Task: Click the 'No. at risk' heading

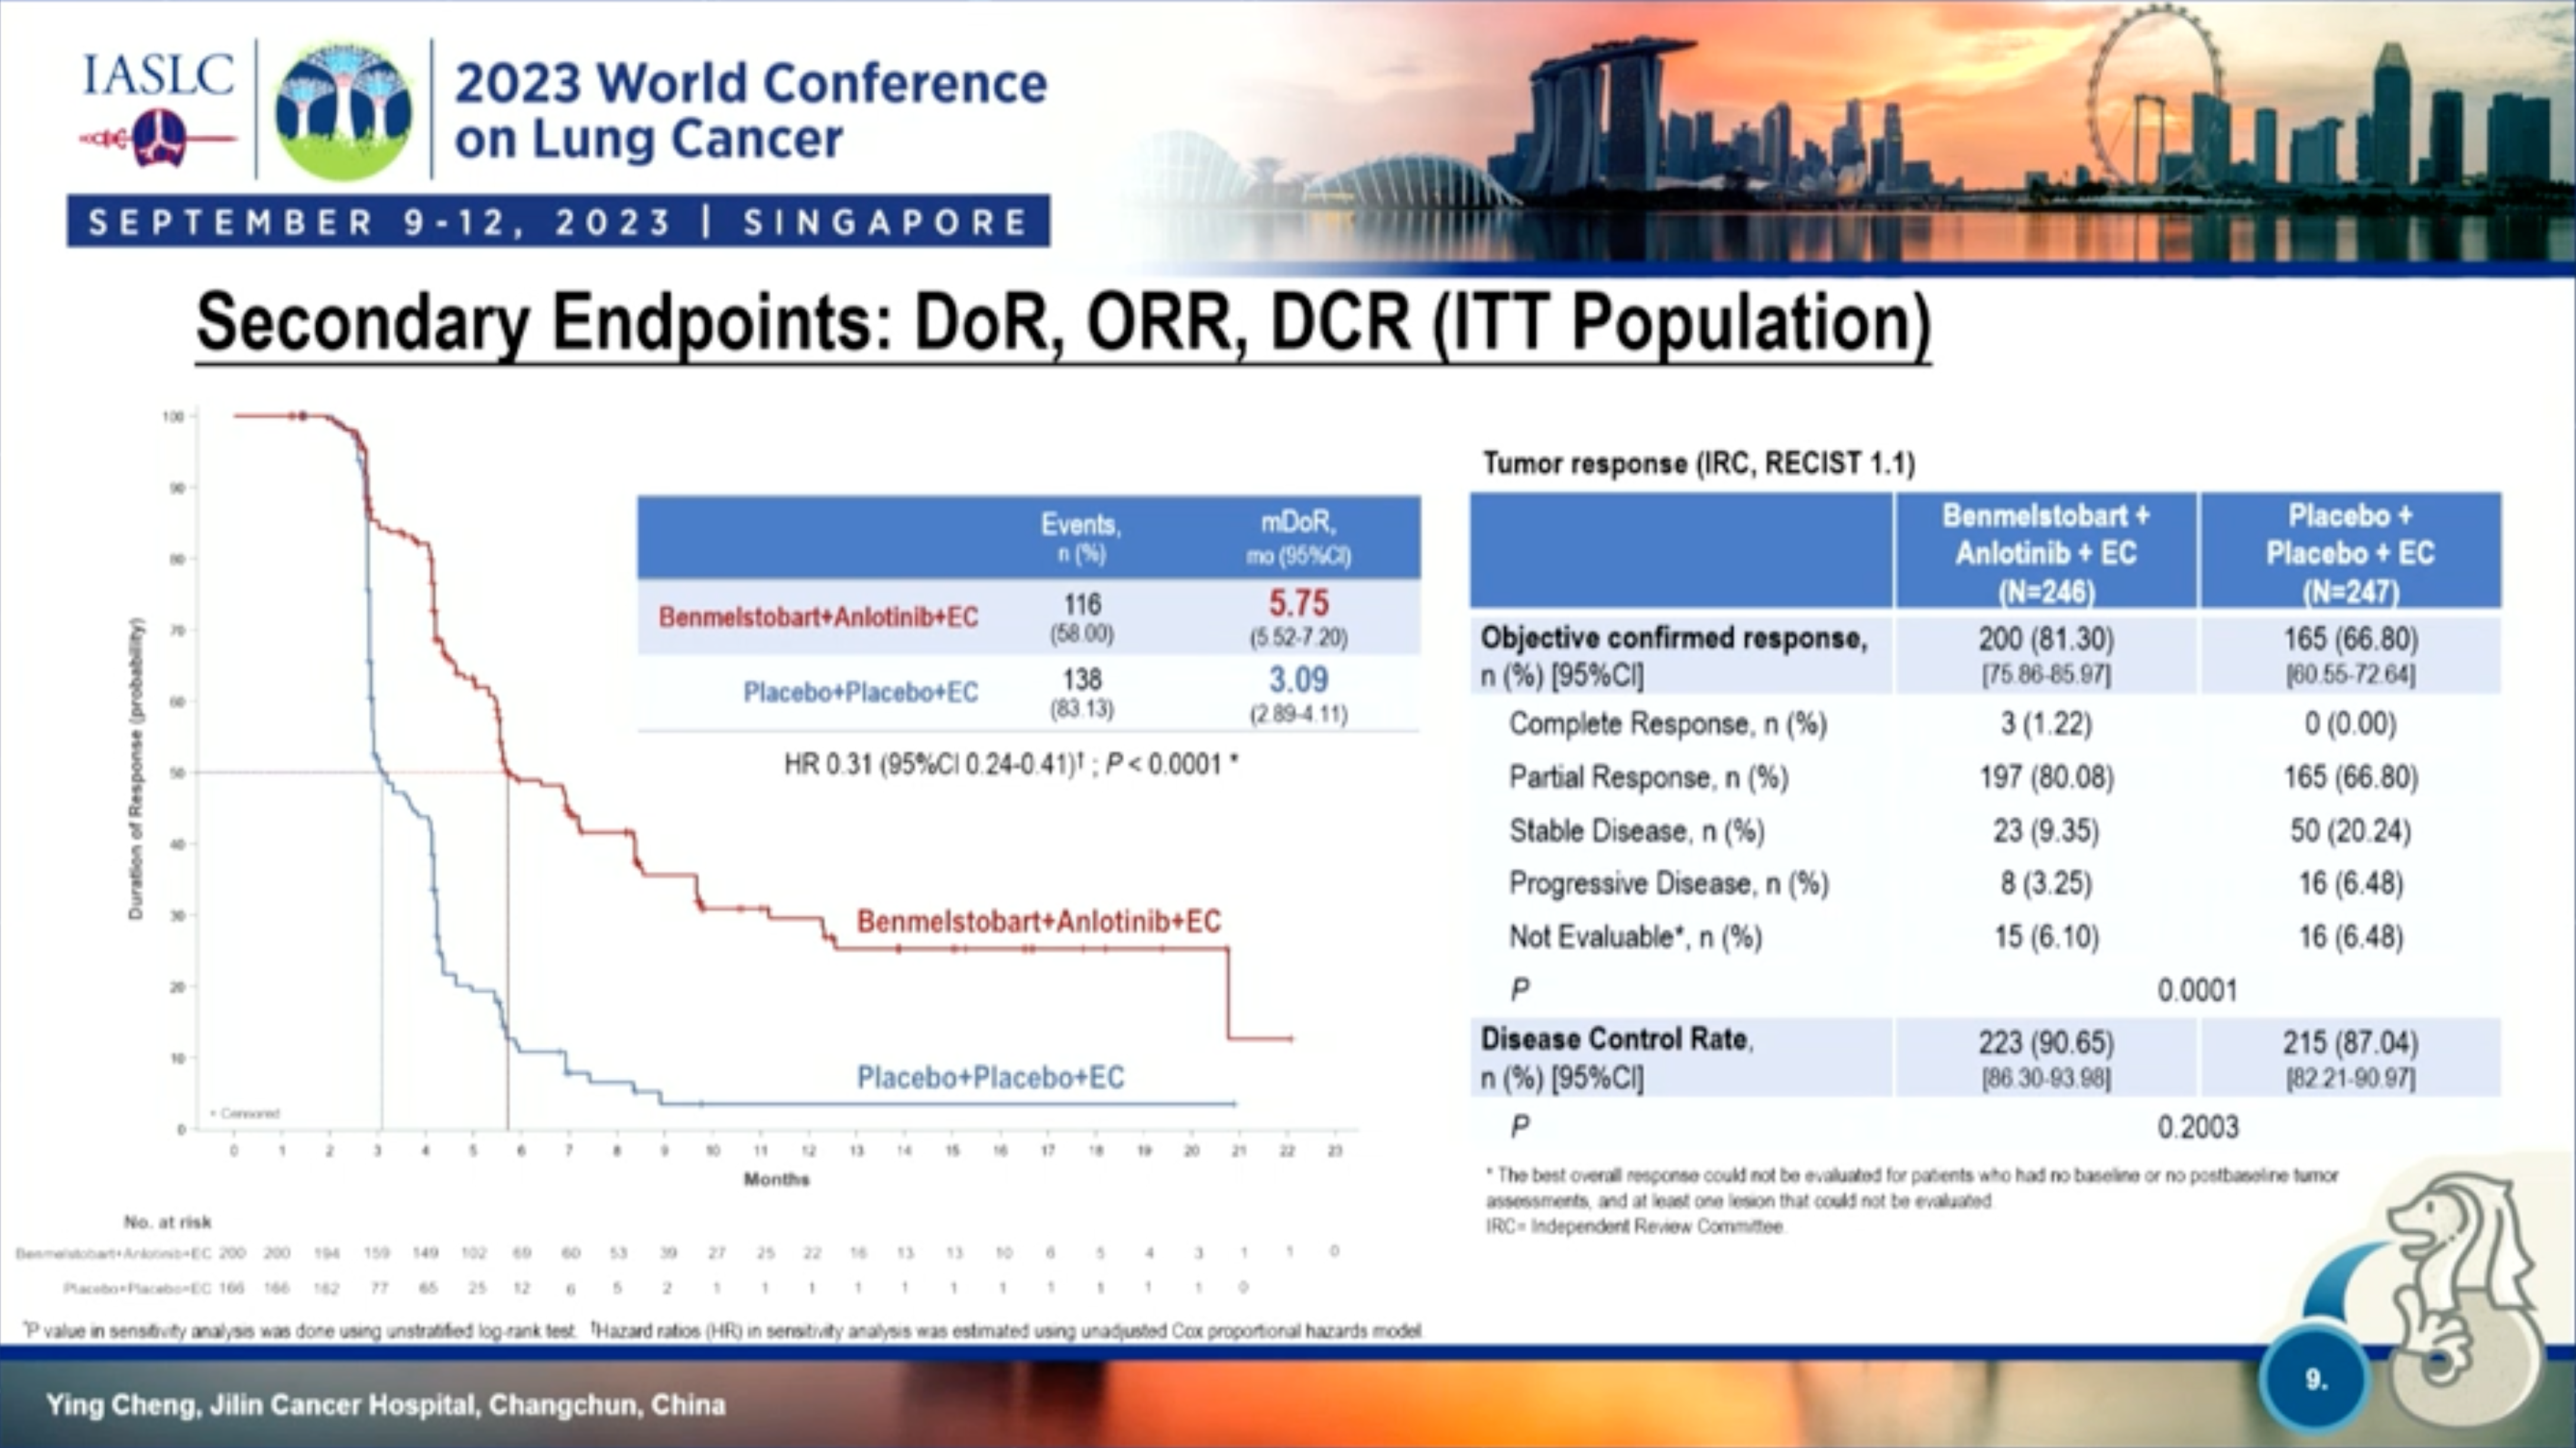Action: (x=167, y=1222)
